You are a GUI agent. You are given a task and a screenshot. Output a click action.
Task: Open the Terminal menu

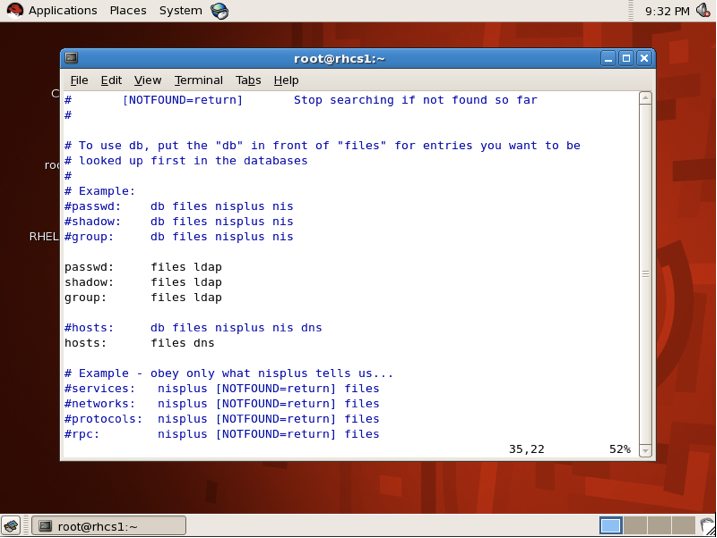(198, 80)
